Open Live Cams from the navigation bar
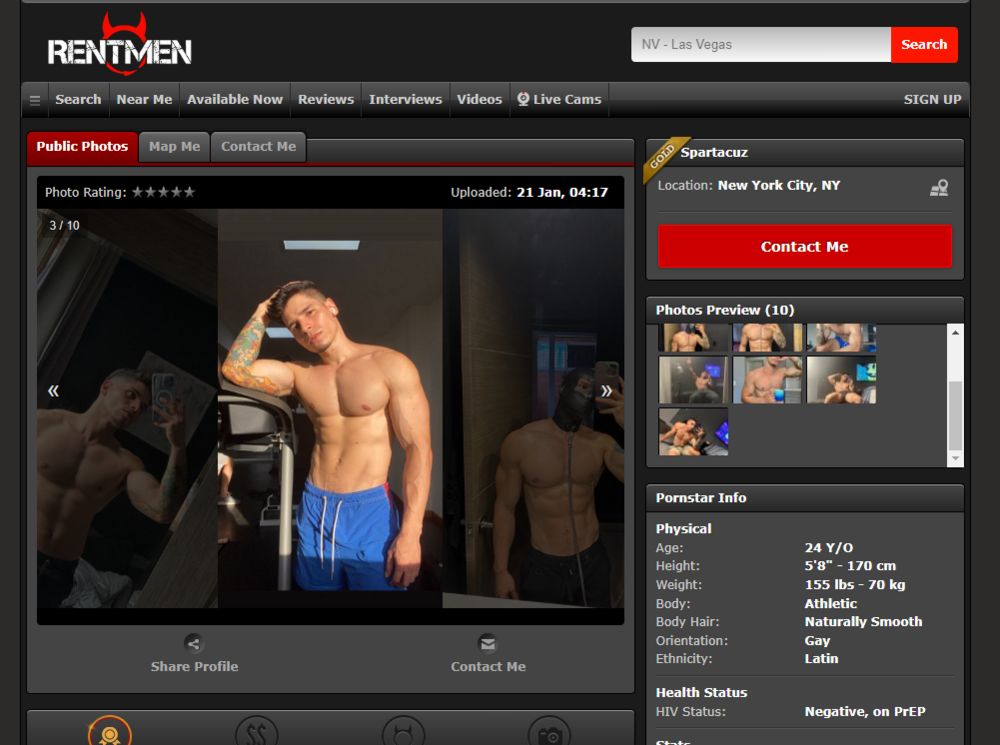Image resolution: width=1000 pixels, height=745 pixels. point(558,100)
